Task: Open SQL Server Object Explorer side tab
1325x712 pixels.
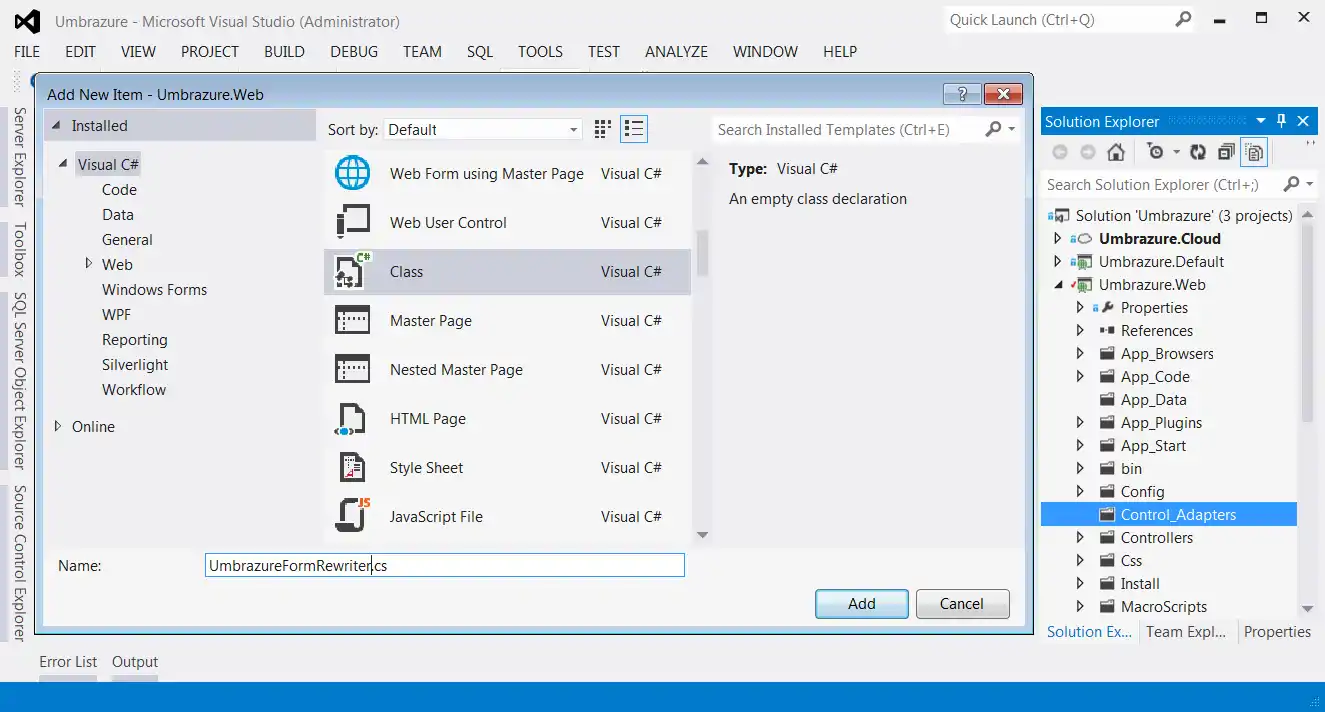Action: [19, 380]
